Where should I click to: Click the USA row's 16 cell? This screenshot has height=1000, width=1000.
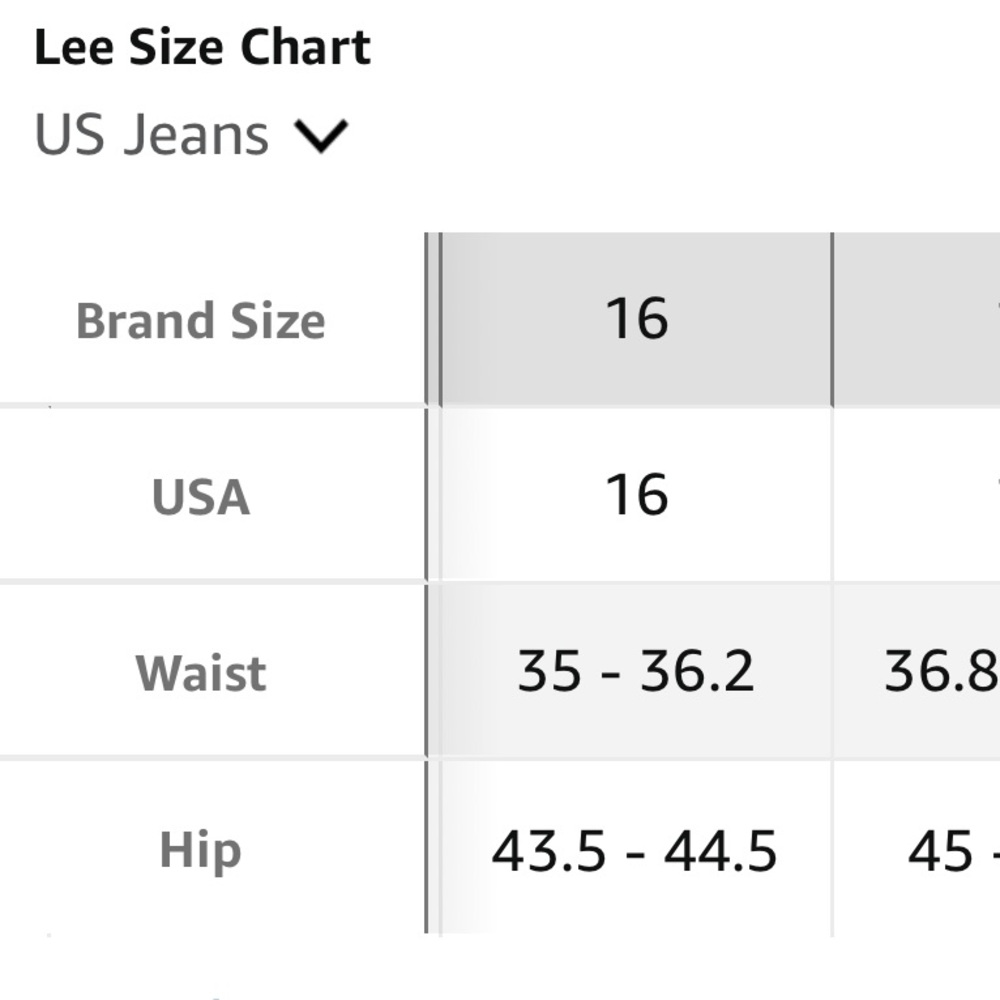point(636,495)
